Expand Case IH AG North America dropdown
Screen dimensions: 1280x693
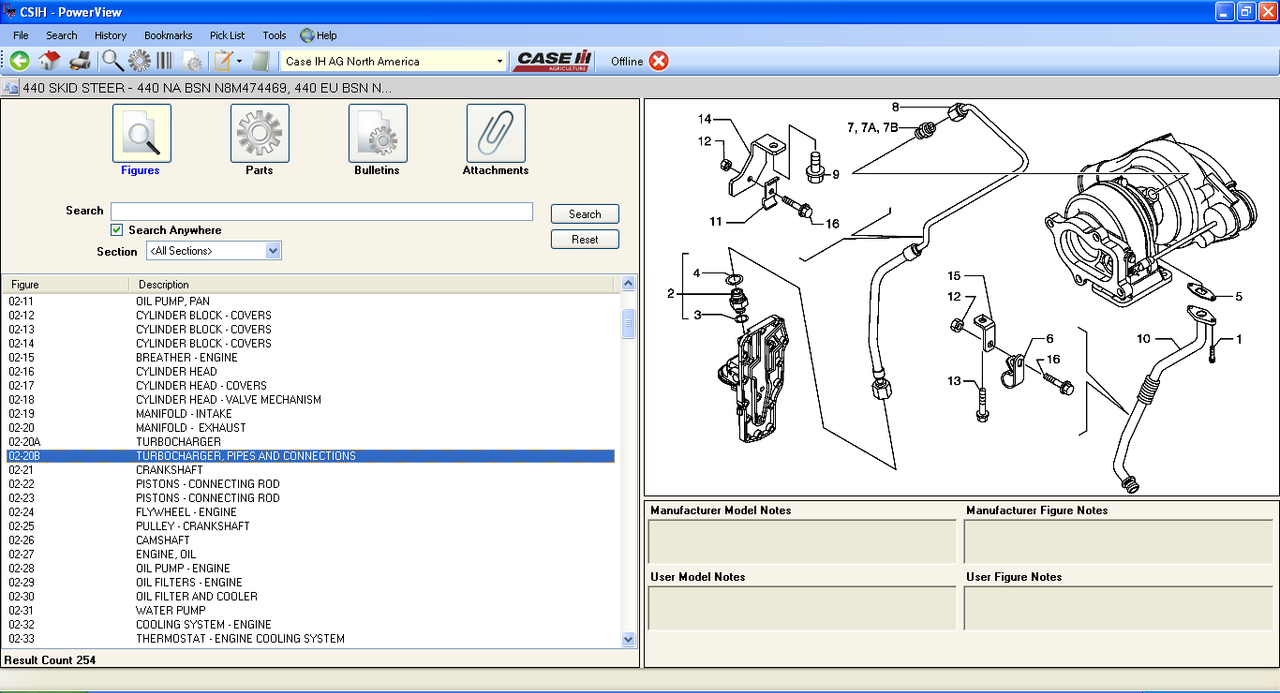[499, 61]
